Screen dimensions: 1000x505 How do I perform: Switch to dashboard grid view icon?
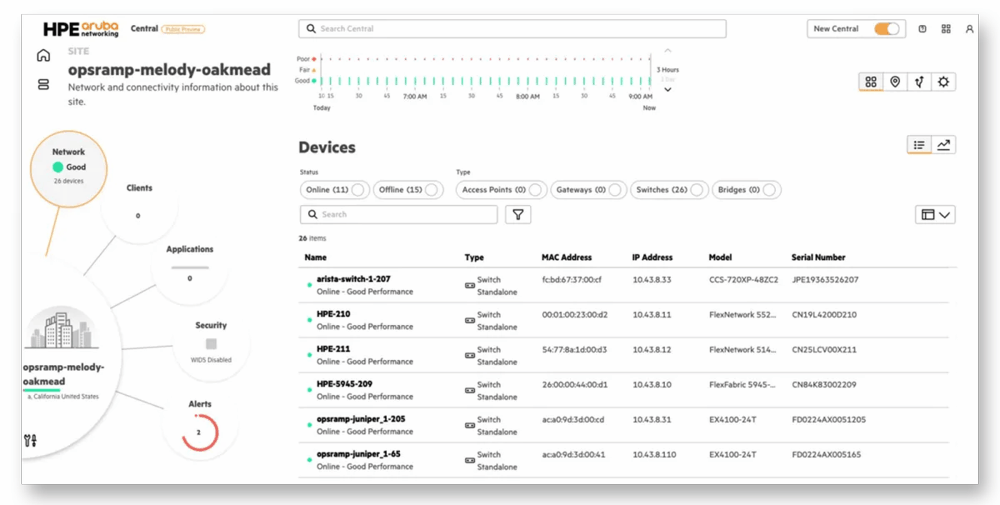pyautogui.click(x=871, y=82)
